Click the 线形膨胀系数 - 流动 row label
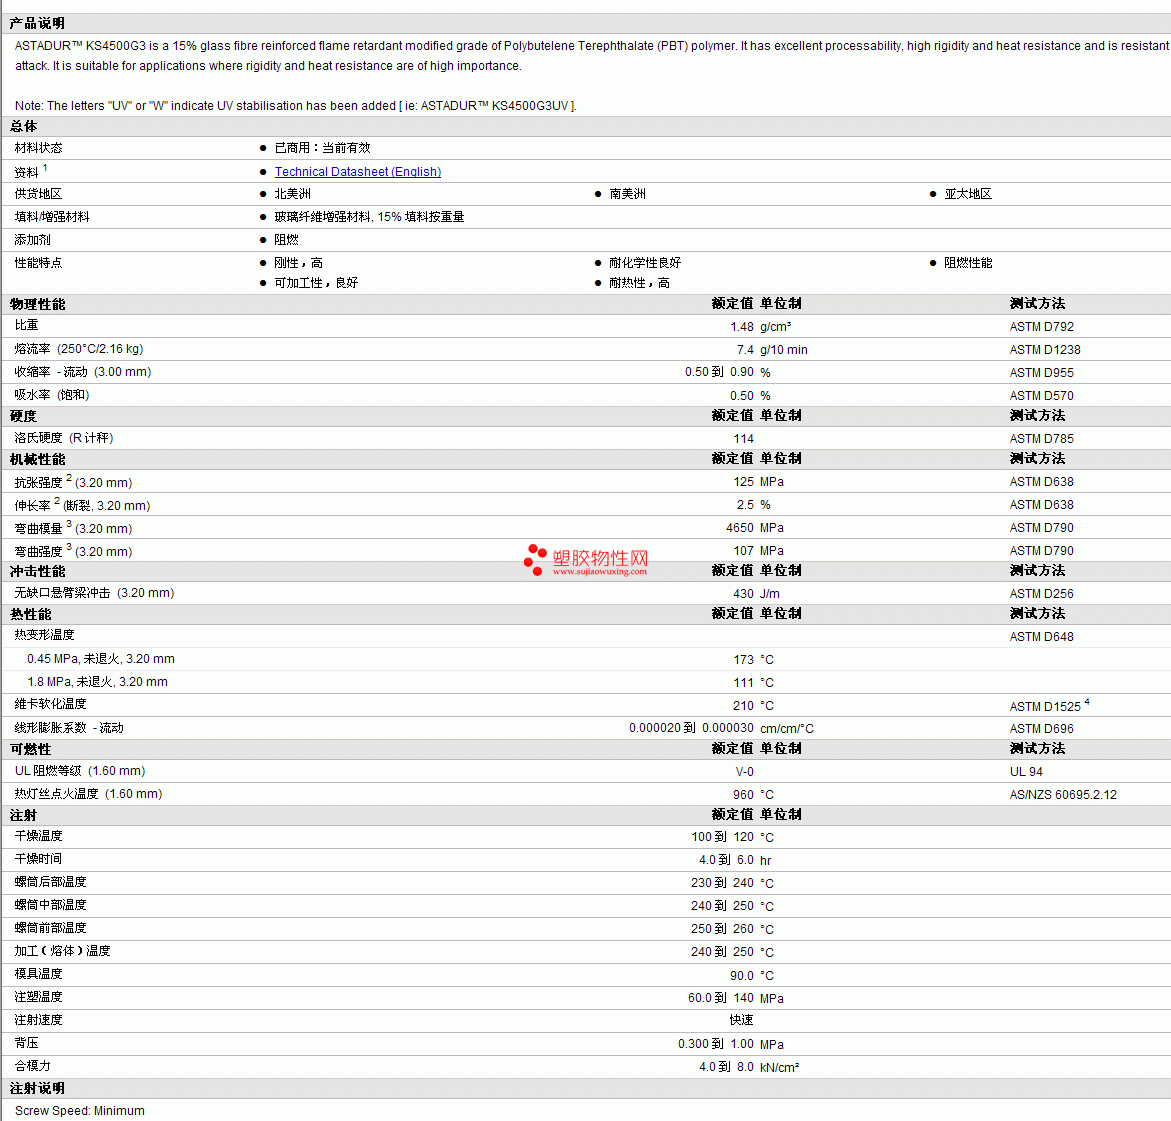This screenshot has height=1121, width=1171. tap(69, 727)
